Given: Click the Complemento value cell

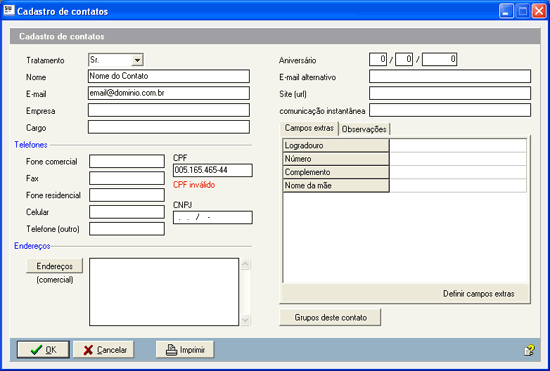Looking at the screenshot, I should click(x=458, y=172).
